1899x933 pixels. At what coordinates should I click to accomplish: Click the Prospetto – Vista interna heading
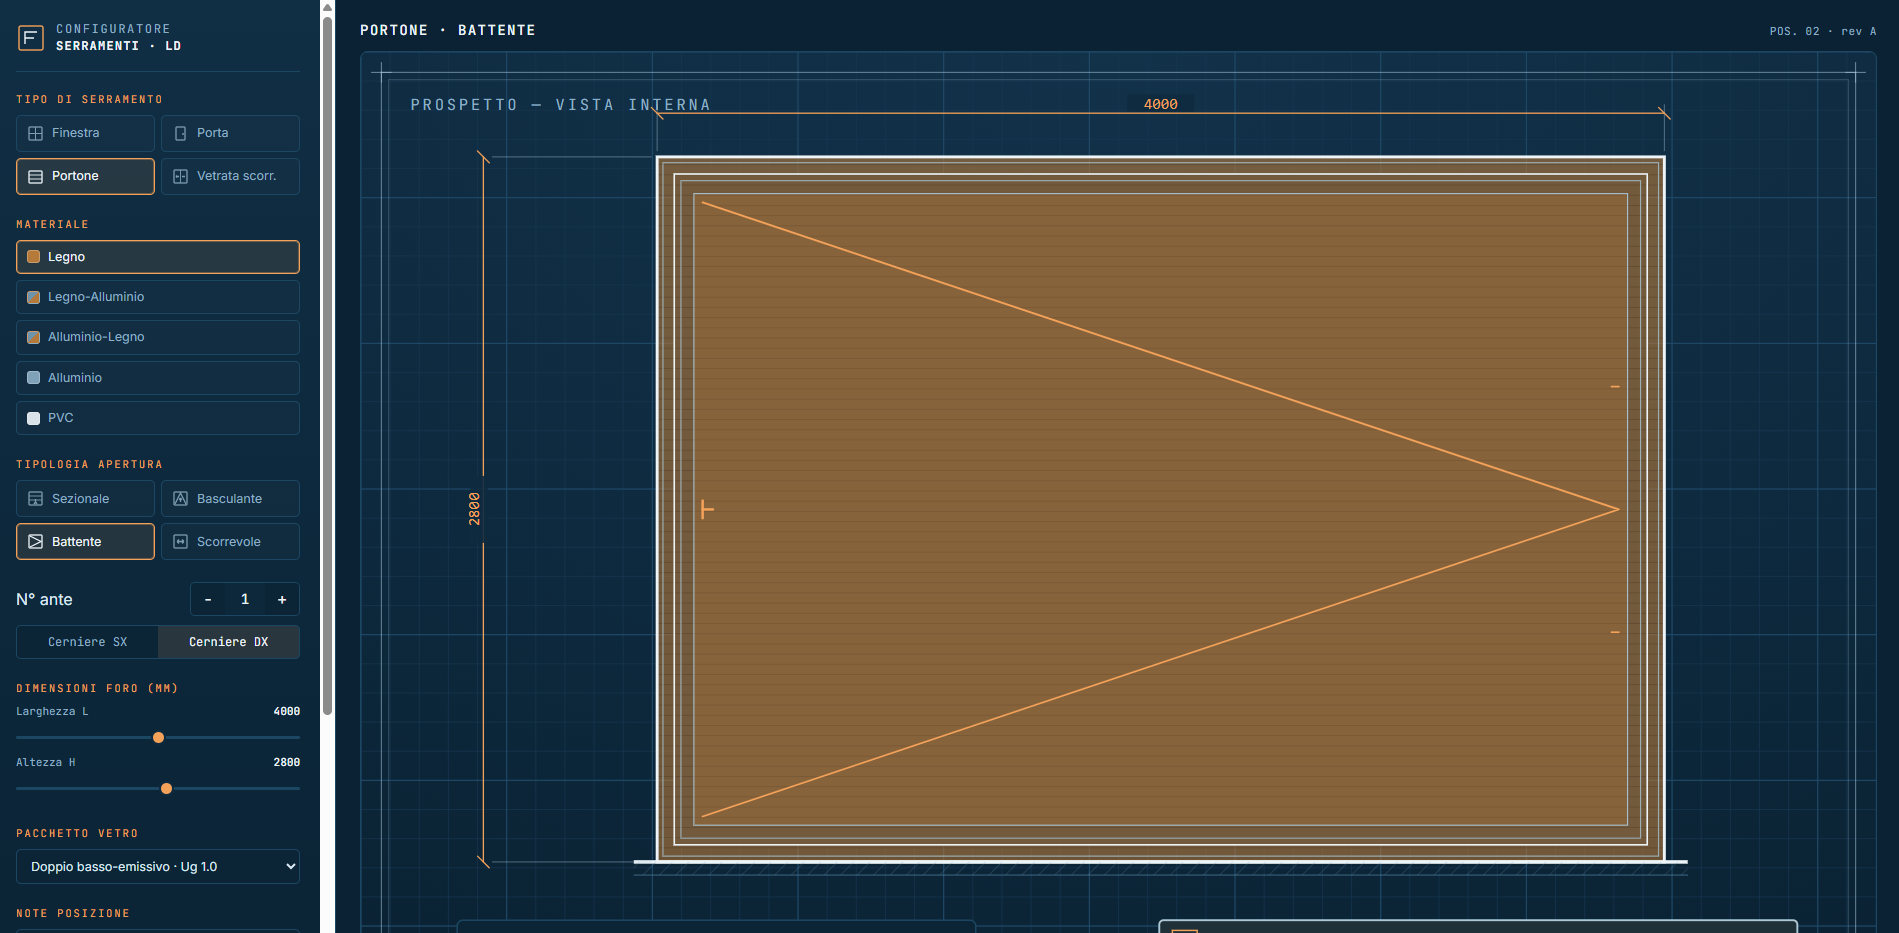pos(560,105)
